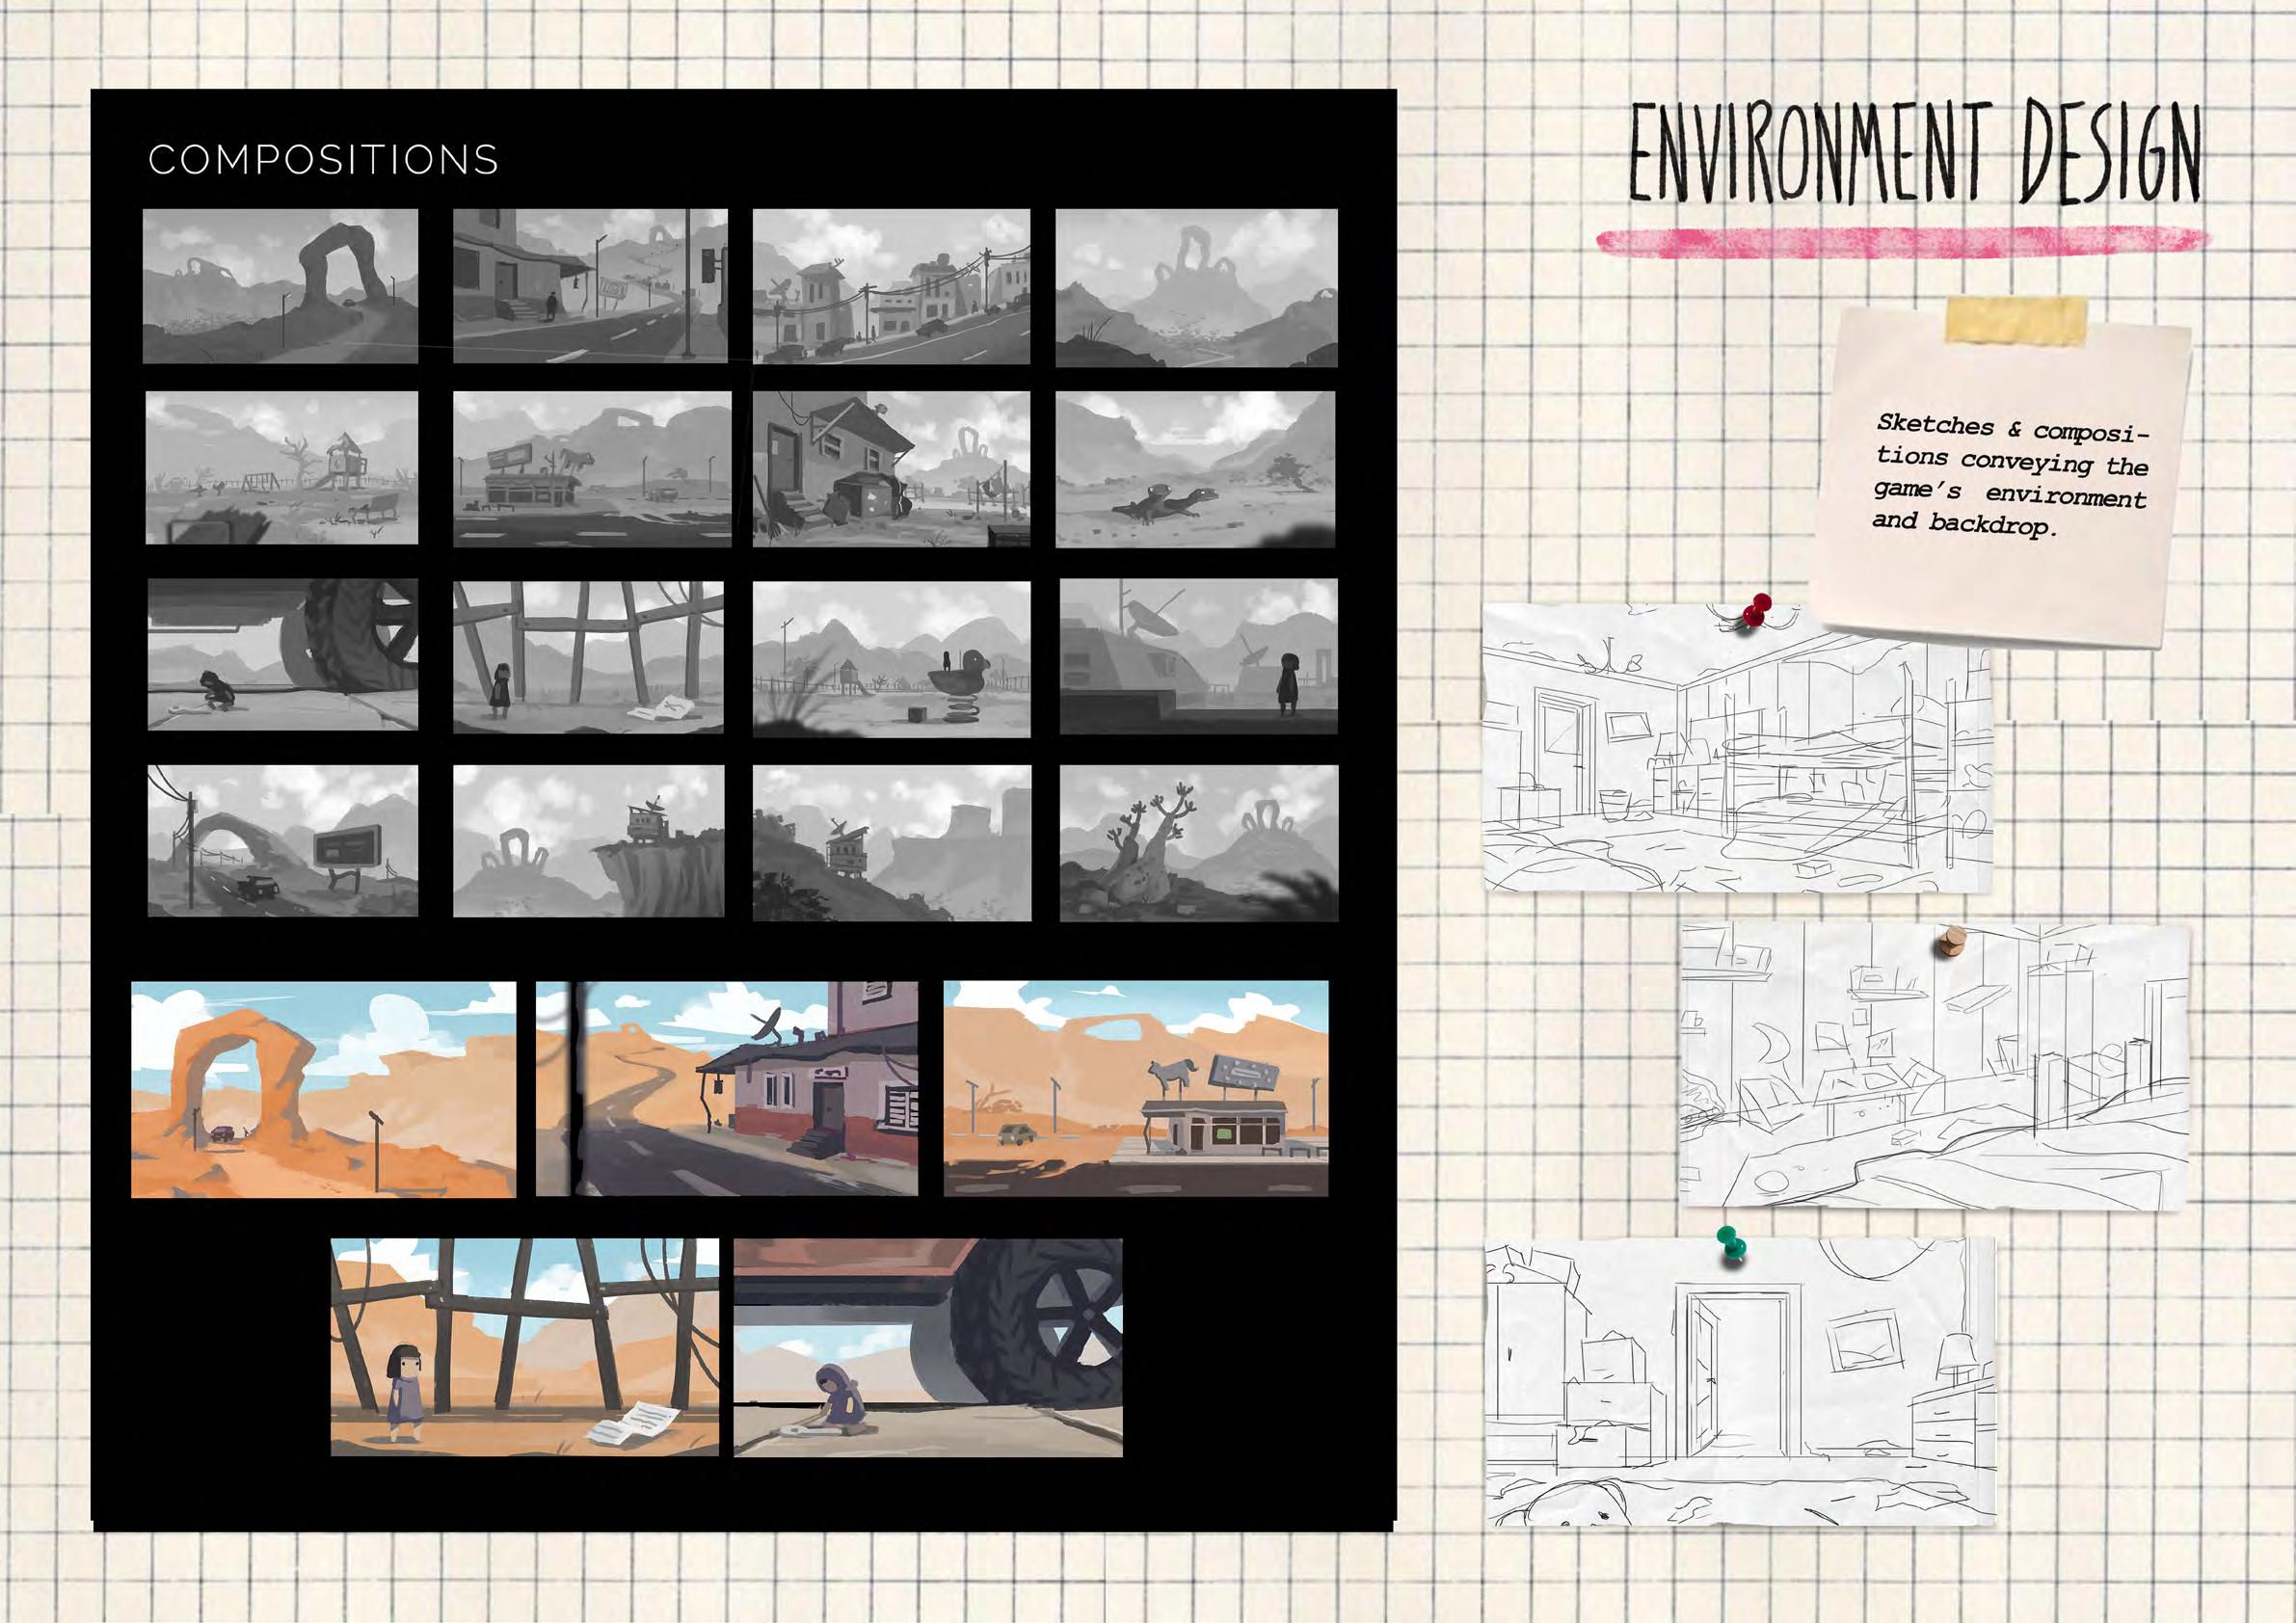Select colored girl under wooden scaffolding painting
The image size is (2296, 1623).
pos(524,1346)
